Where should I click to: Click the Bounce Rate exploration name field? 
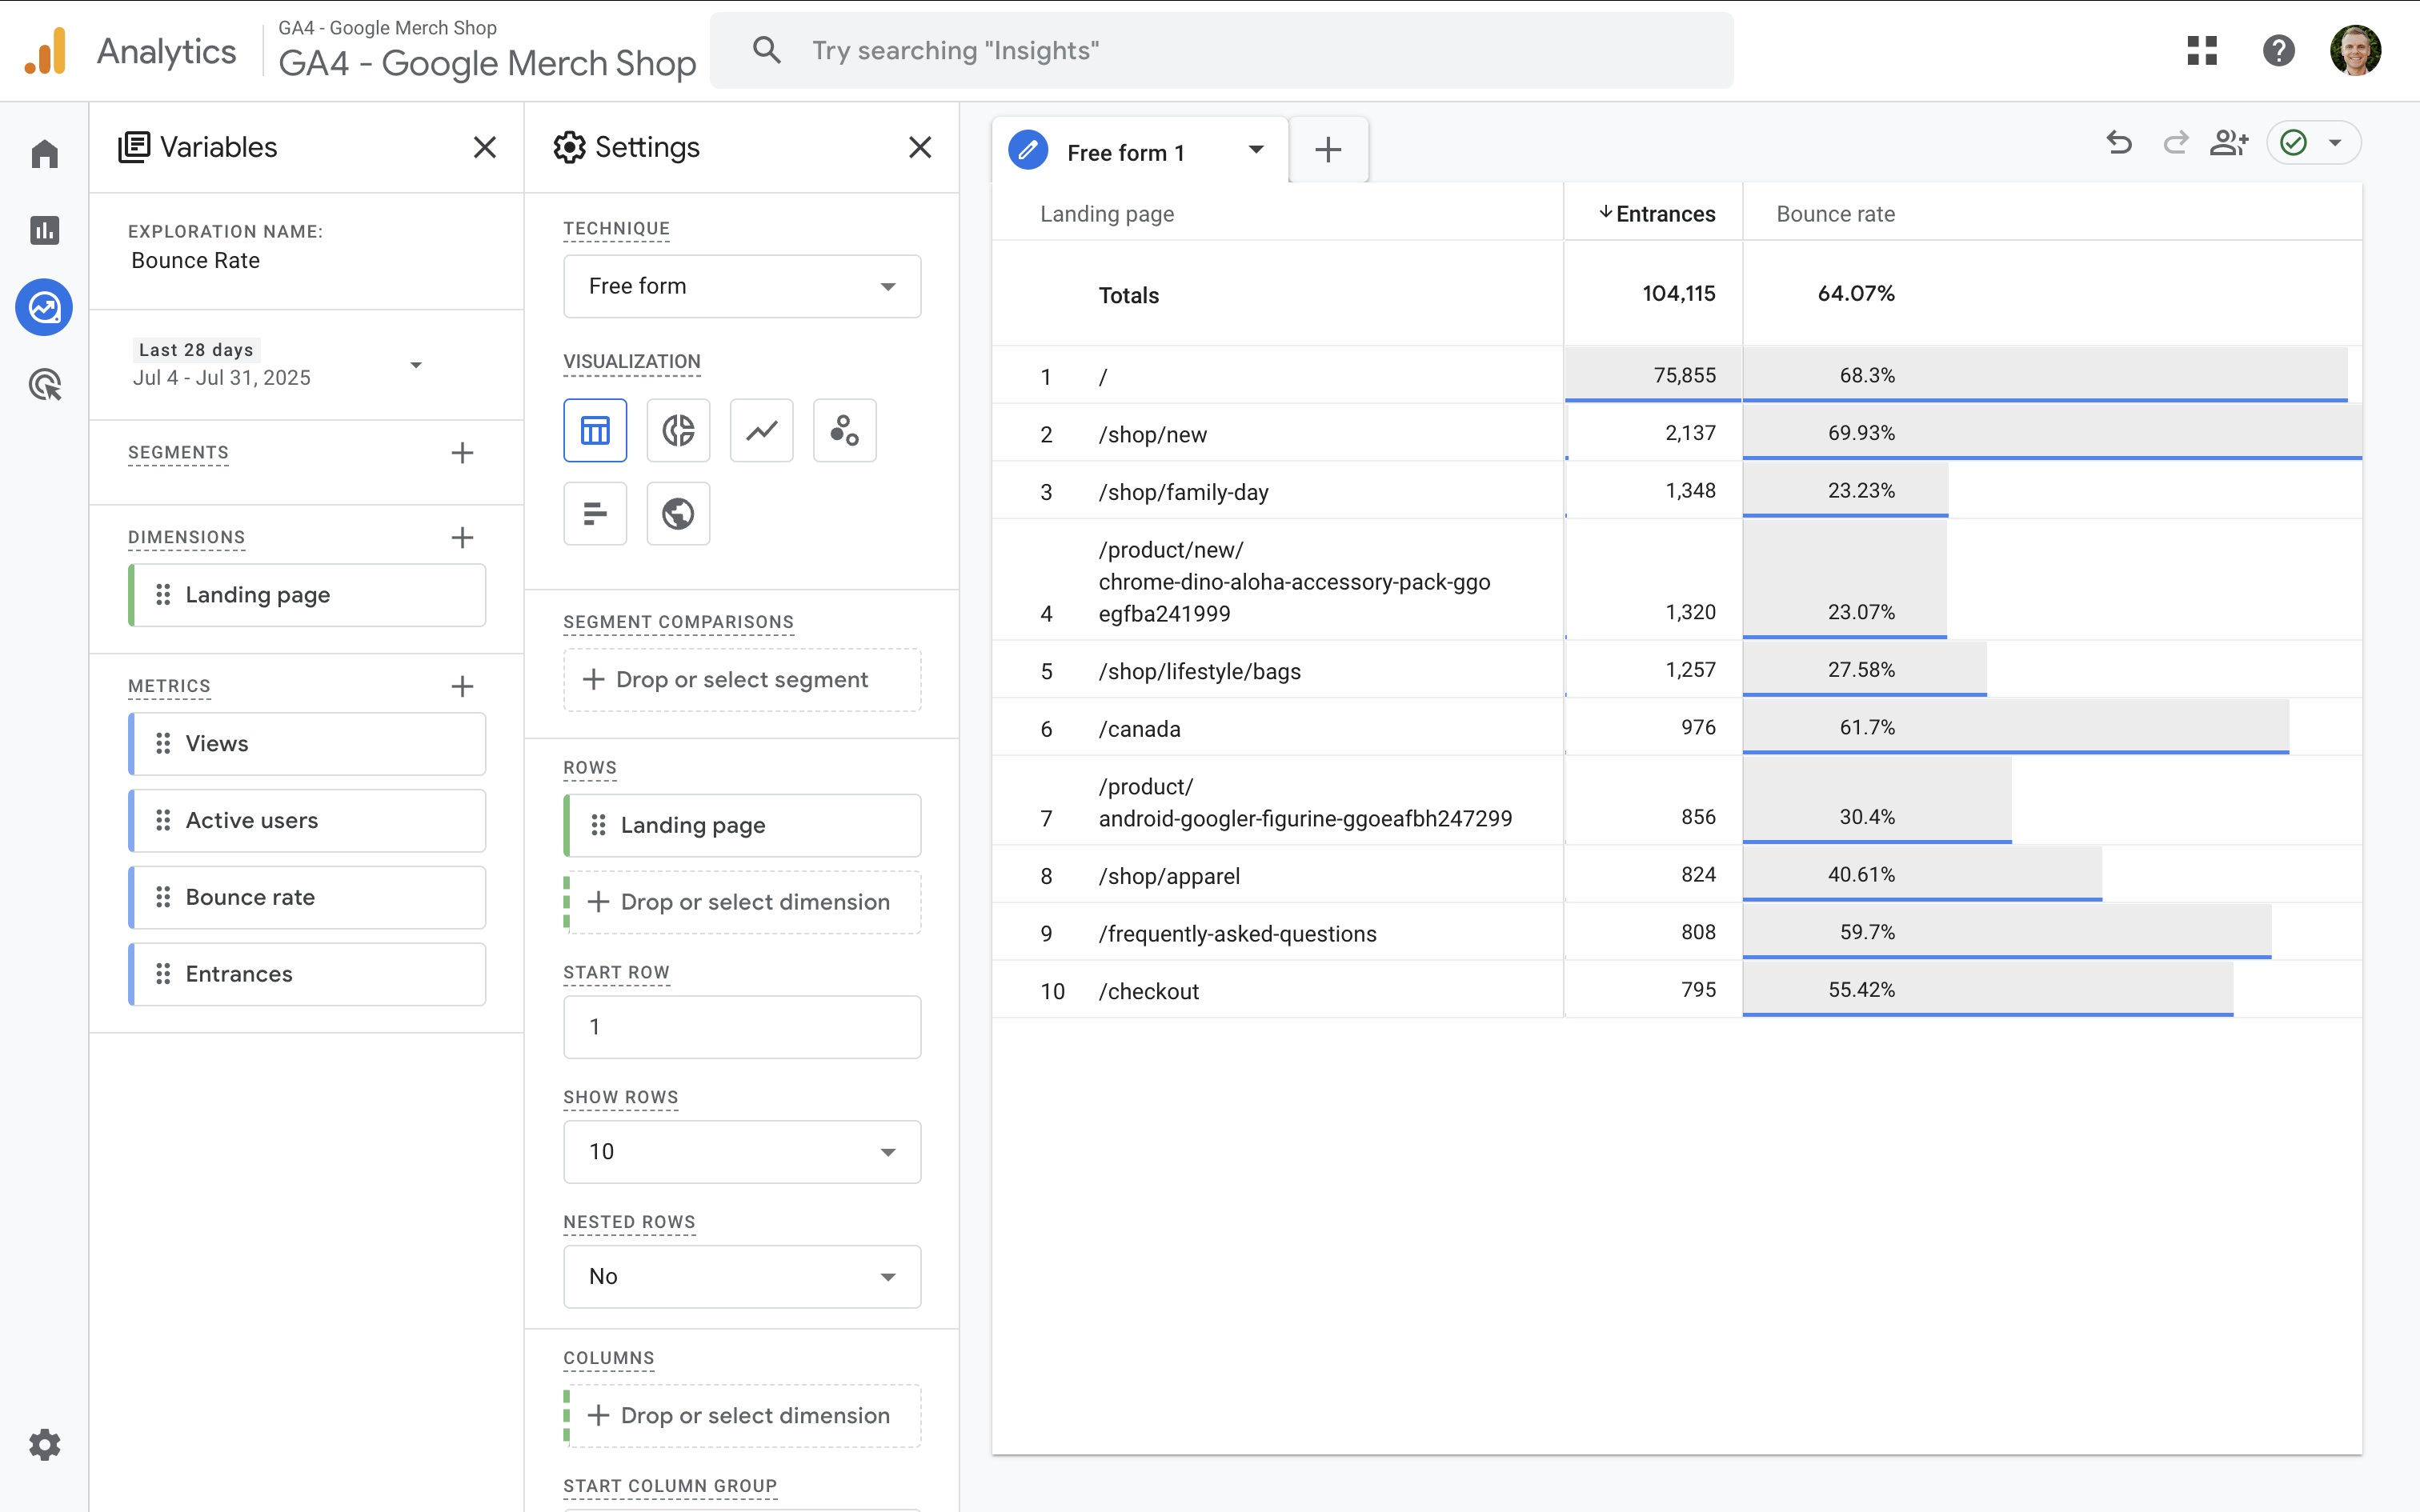[196, 261]
